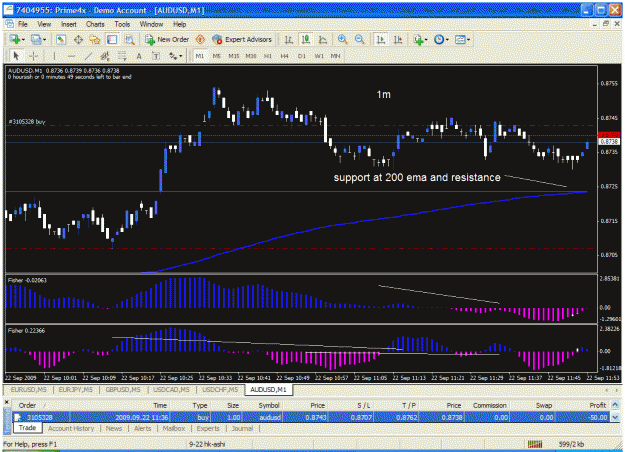Select order row 3105328
This screenshot has width=625, height=452.
(311, 417)
